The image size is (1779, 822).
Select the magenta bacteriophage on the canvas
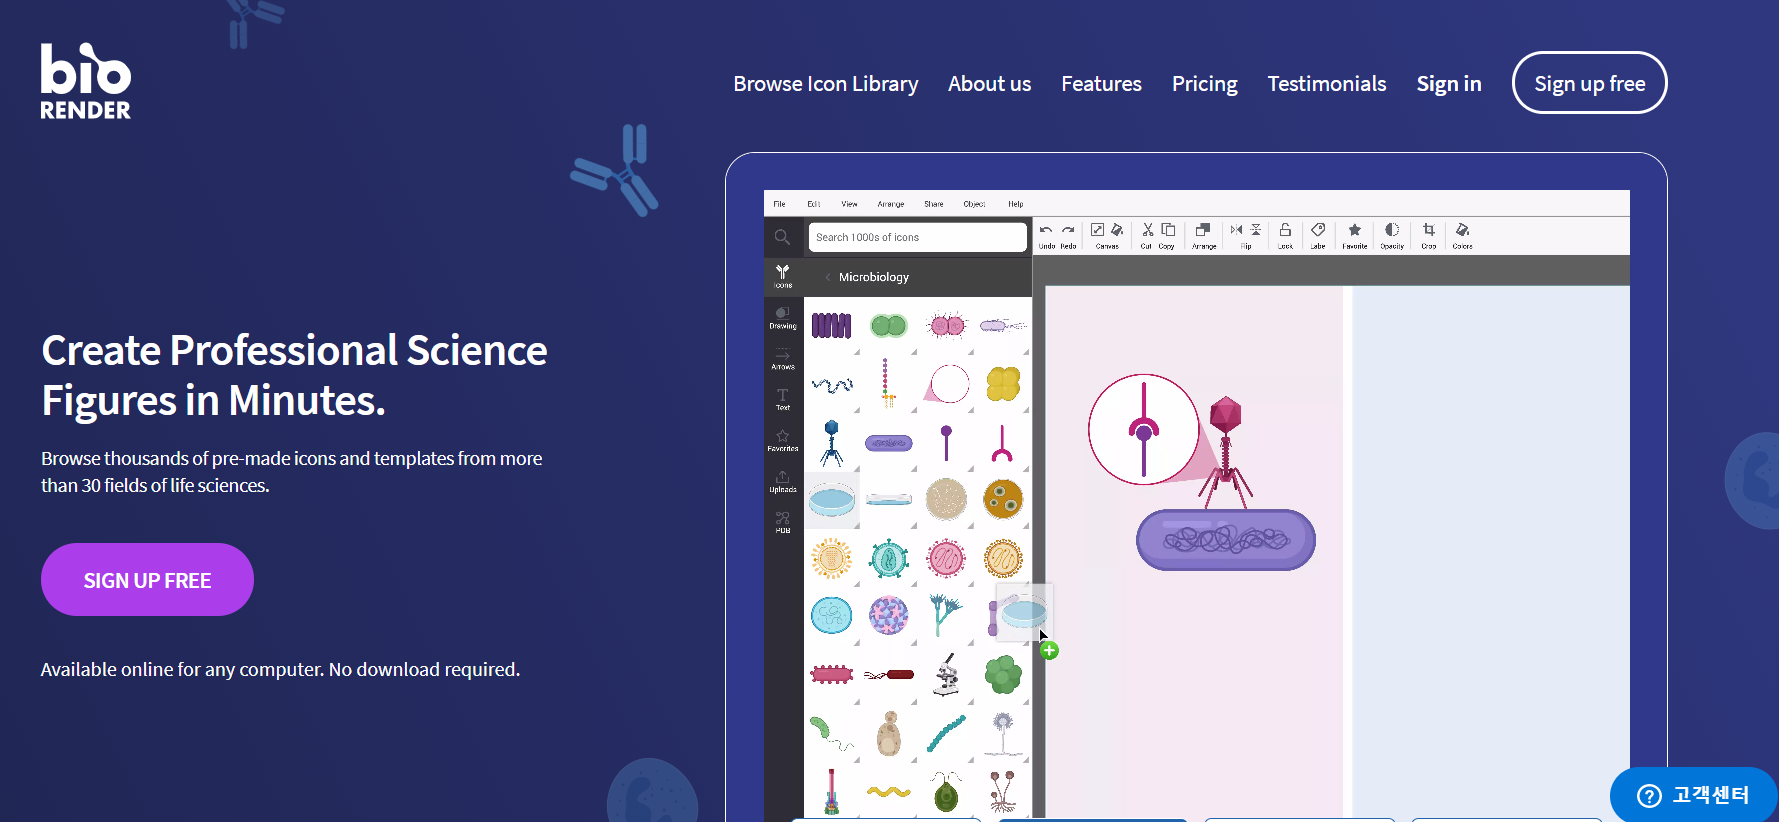pyautogui.click(x=1226, y=451)
